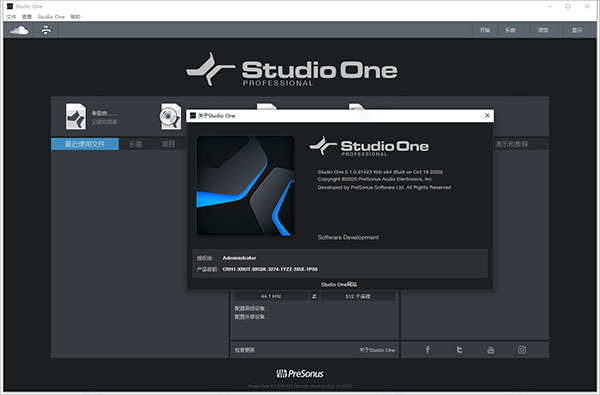
Task: Click the Software Development credits text
Action: click(x=348, y=237)
